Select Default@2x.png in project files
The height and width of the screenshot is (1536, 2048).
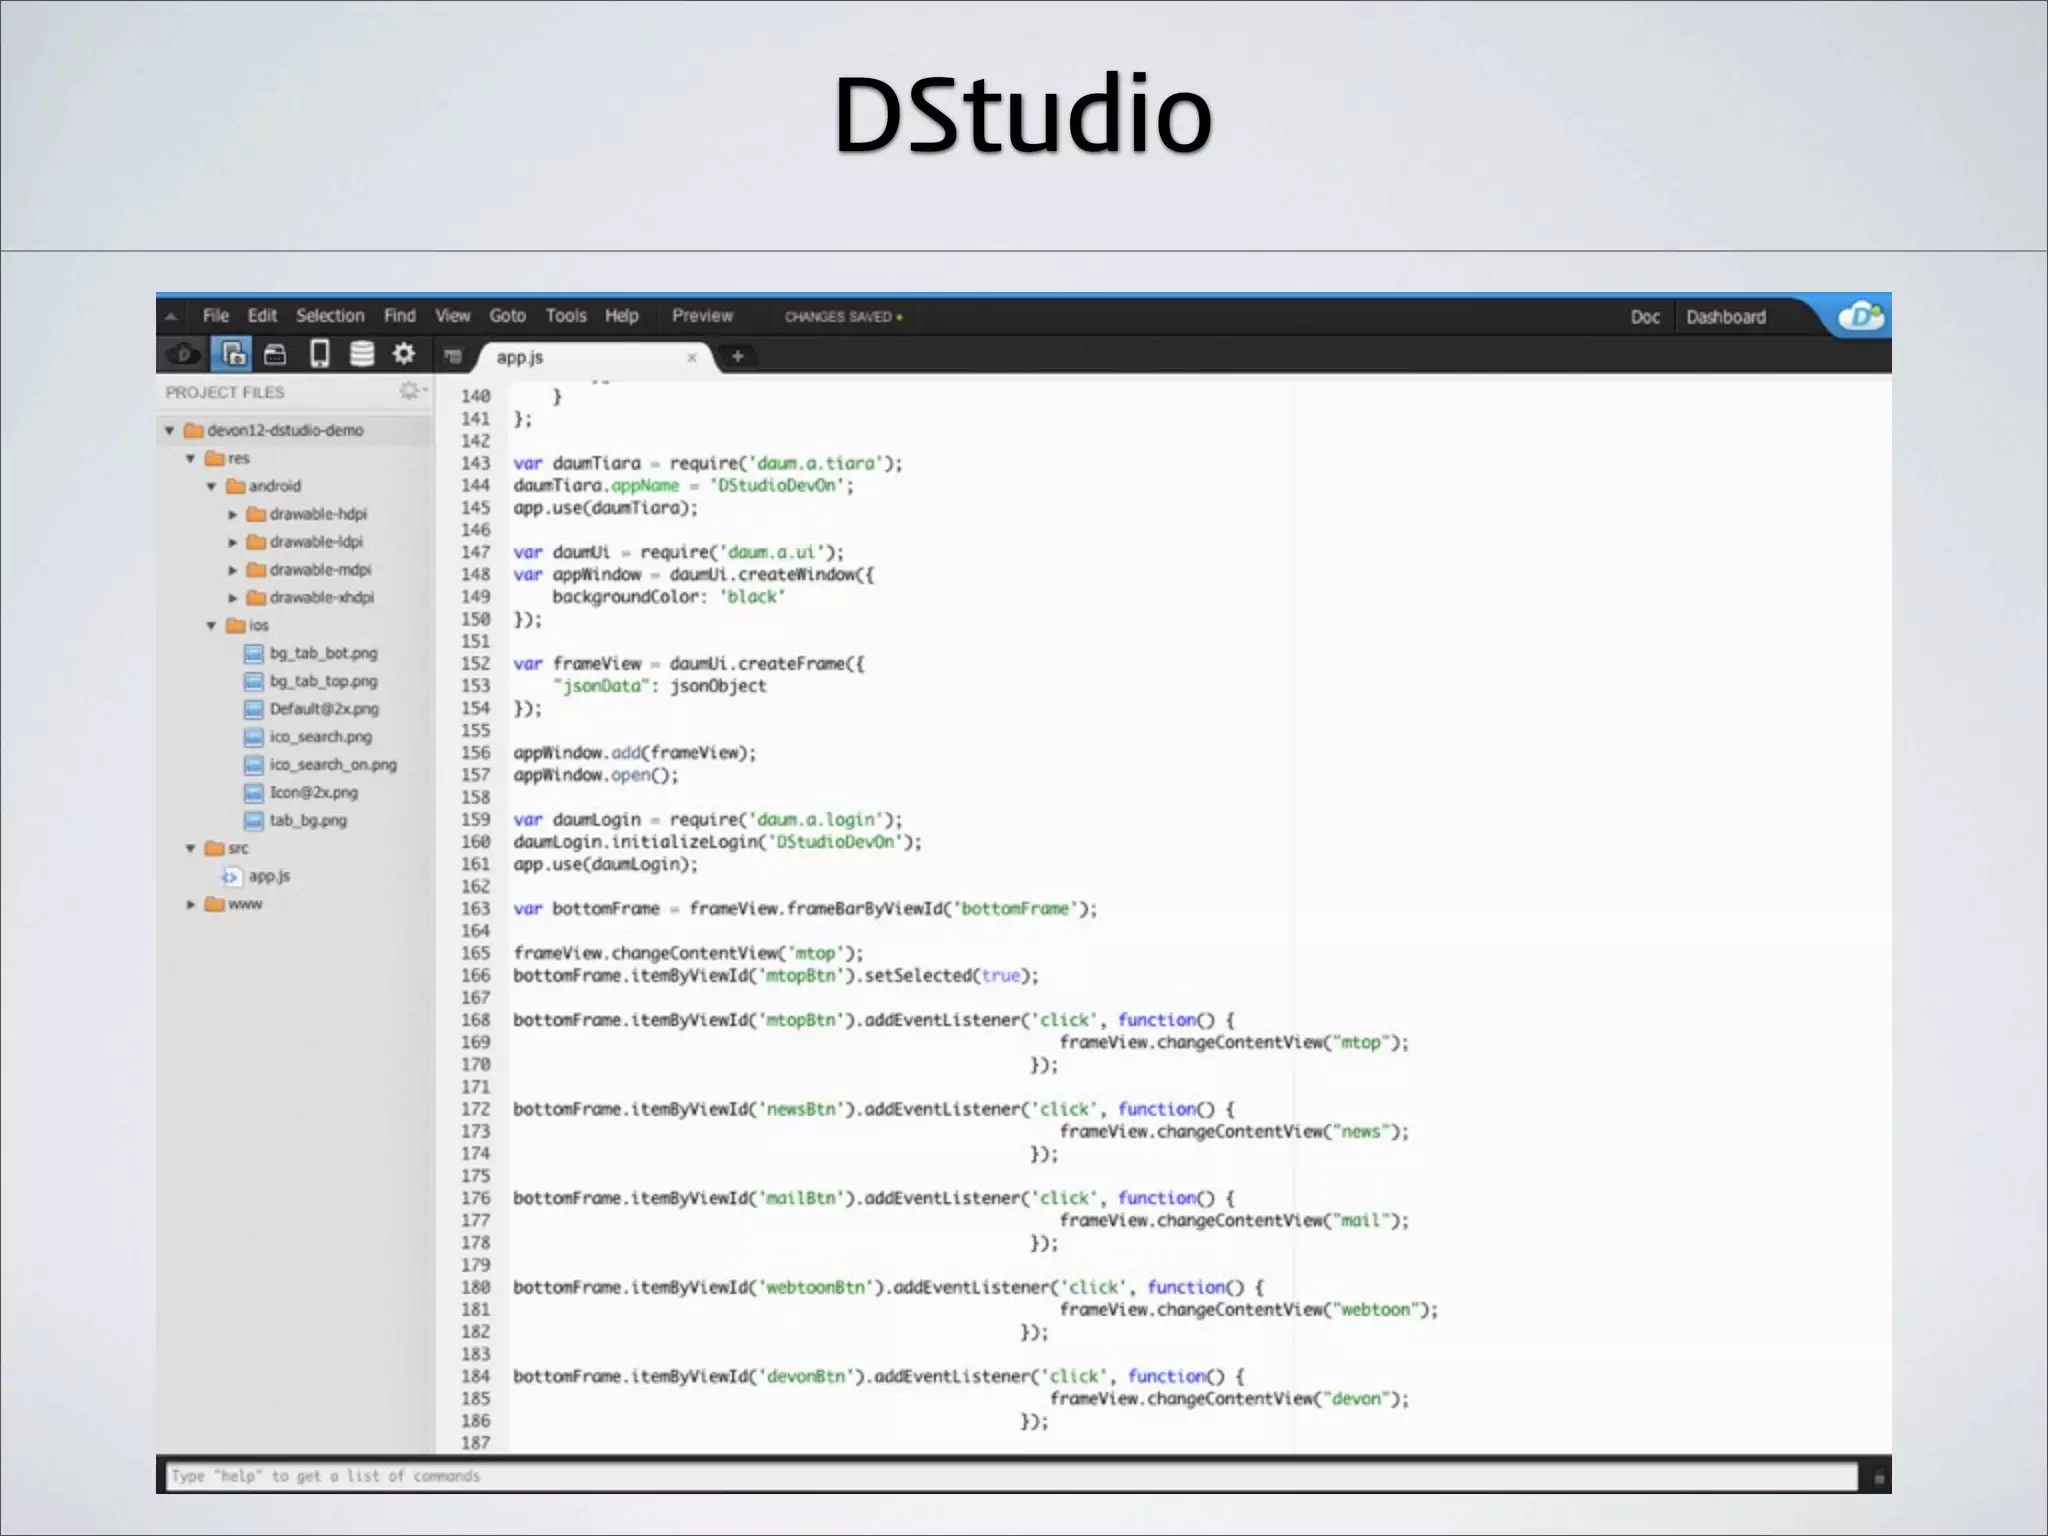pyautogui.click(x=324, y=709)
